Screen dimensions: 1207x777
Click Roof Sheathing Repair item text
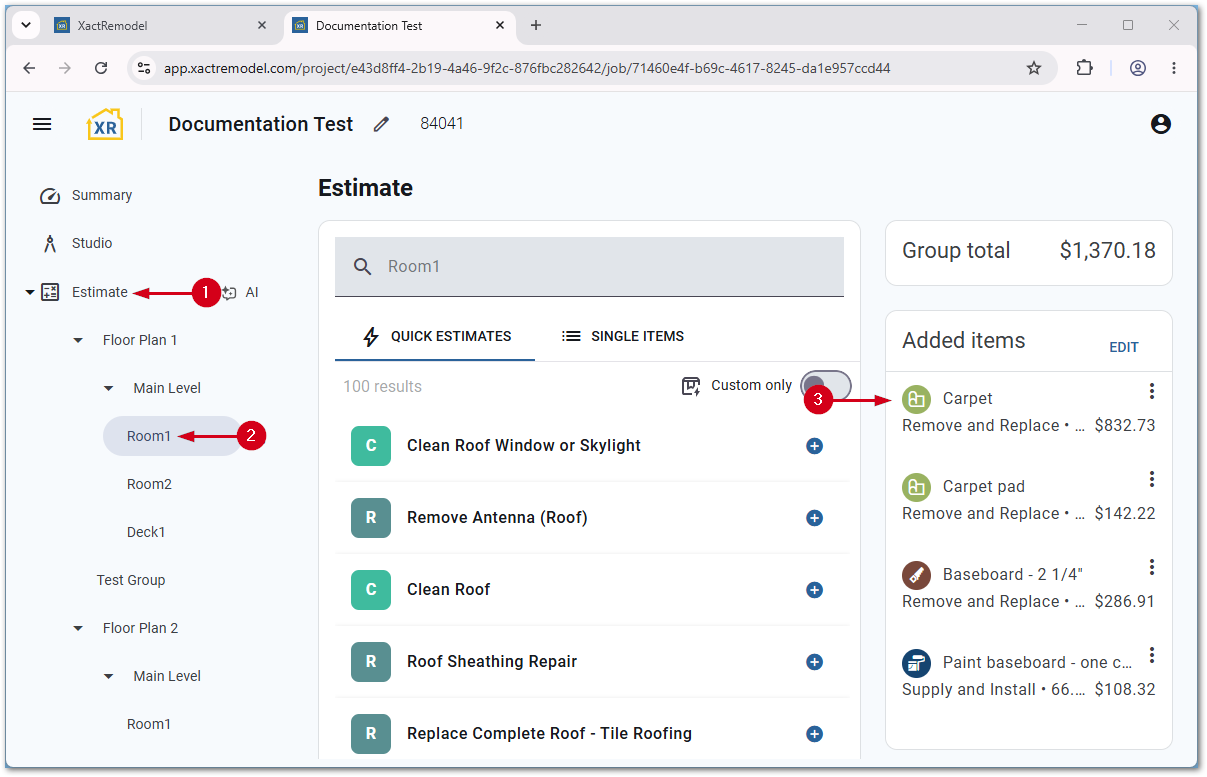pyautogui.click(x=492, y=662)
